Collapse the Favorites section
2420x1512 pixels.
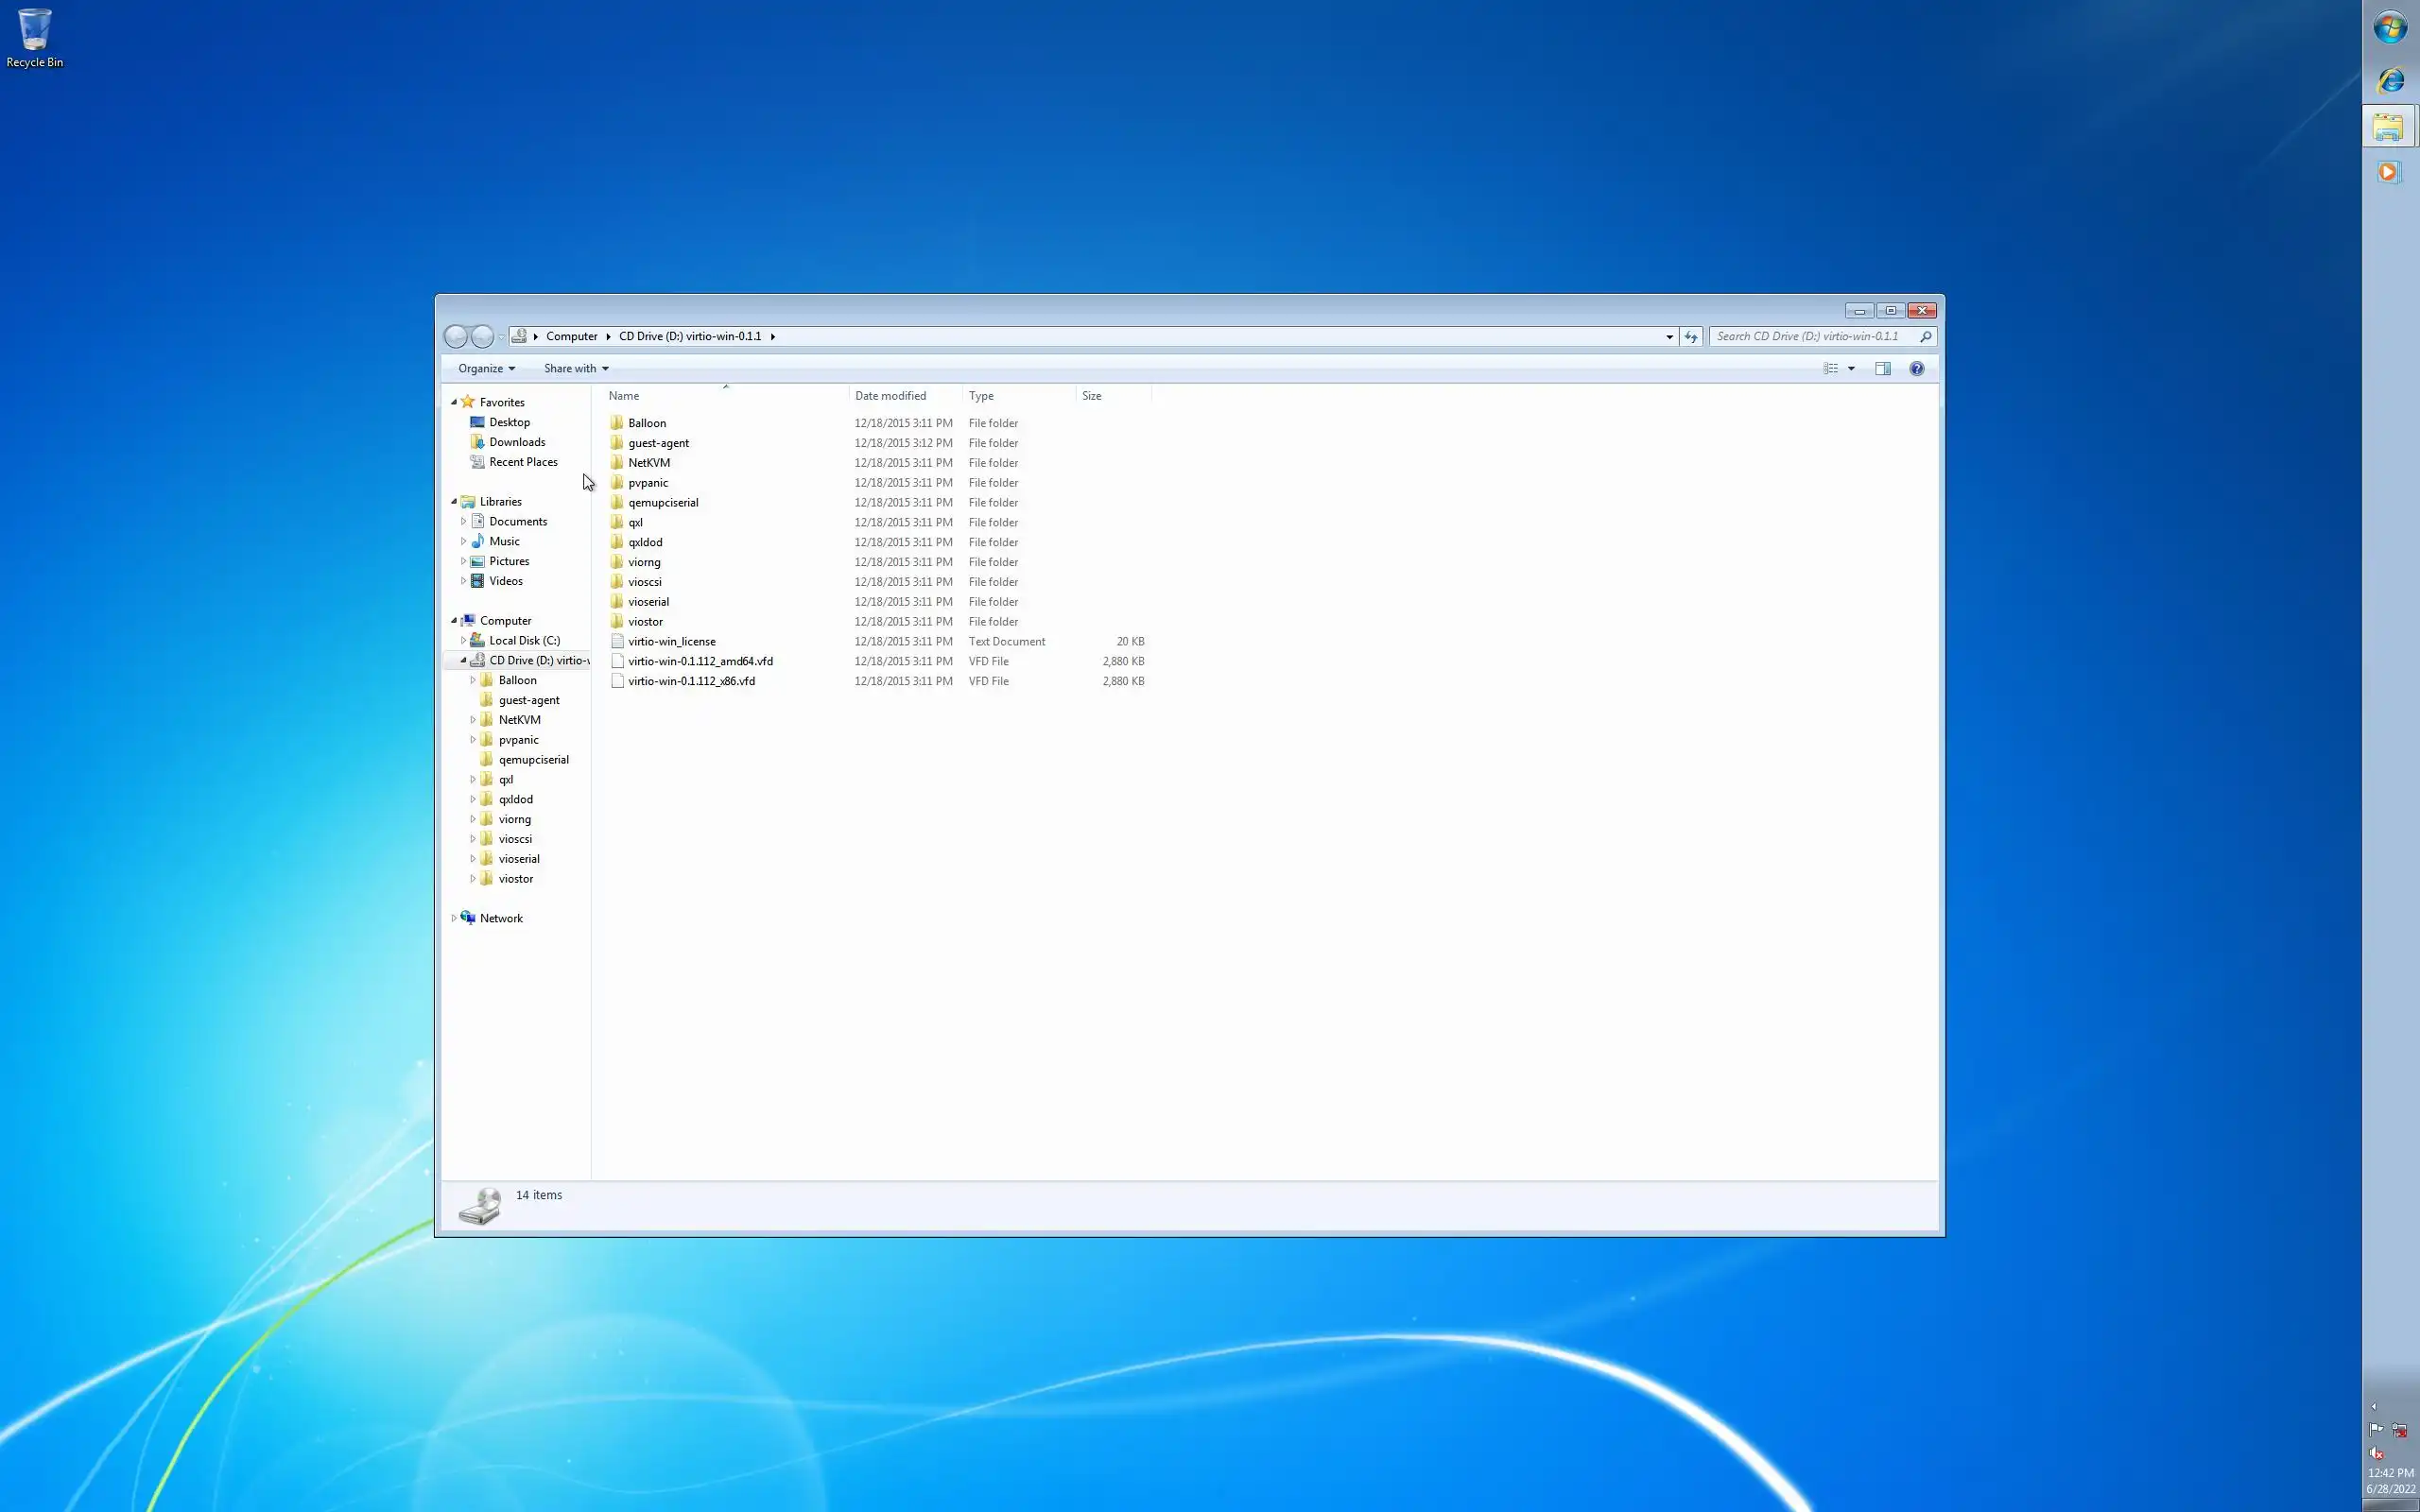click(454, 402)
